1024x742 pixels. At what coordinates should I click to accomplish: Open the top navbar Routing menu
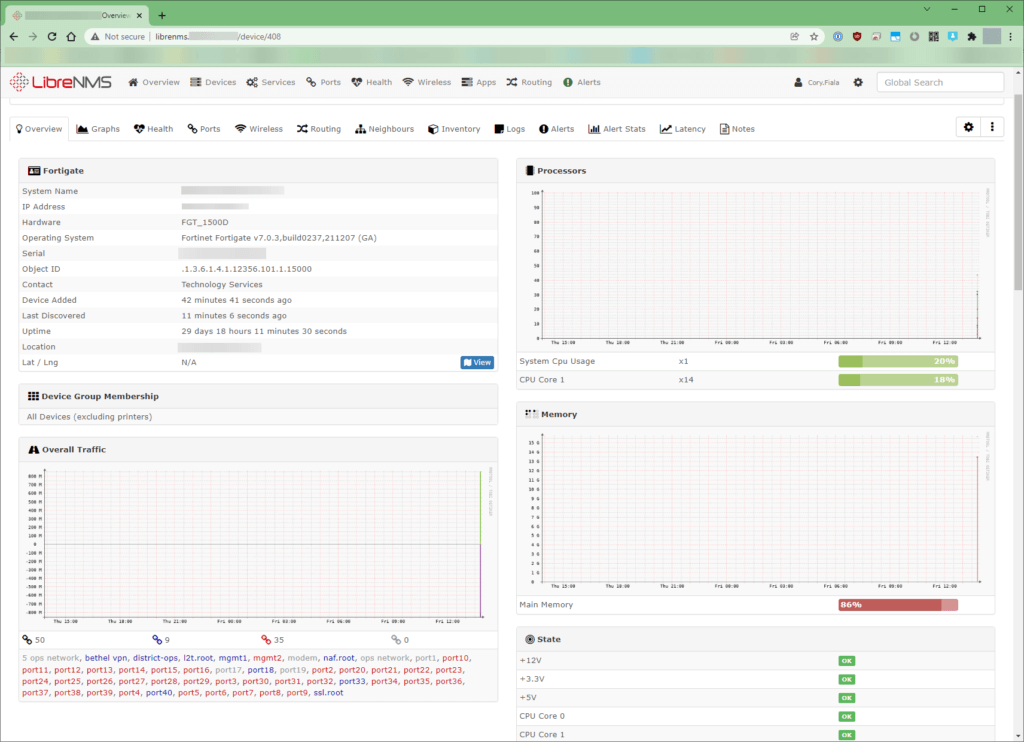(529, 82)
